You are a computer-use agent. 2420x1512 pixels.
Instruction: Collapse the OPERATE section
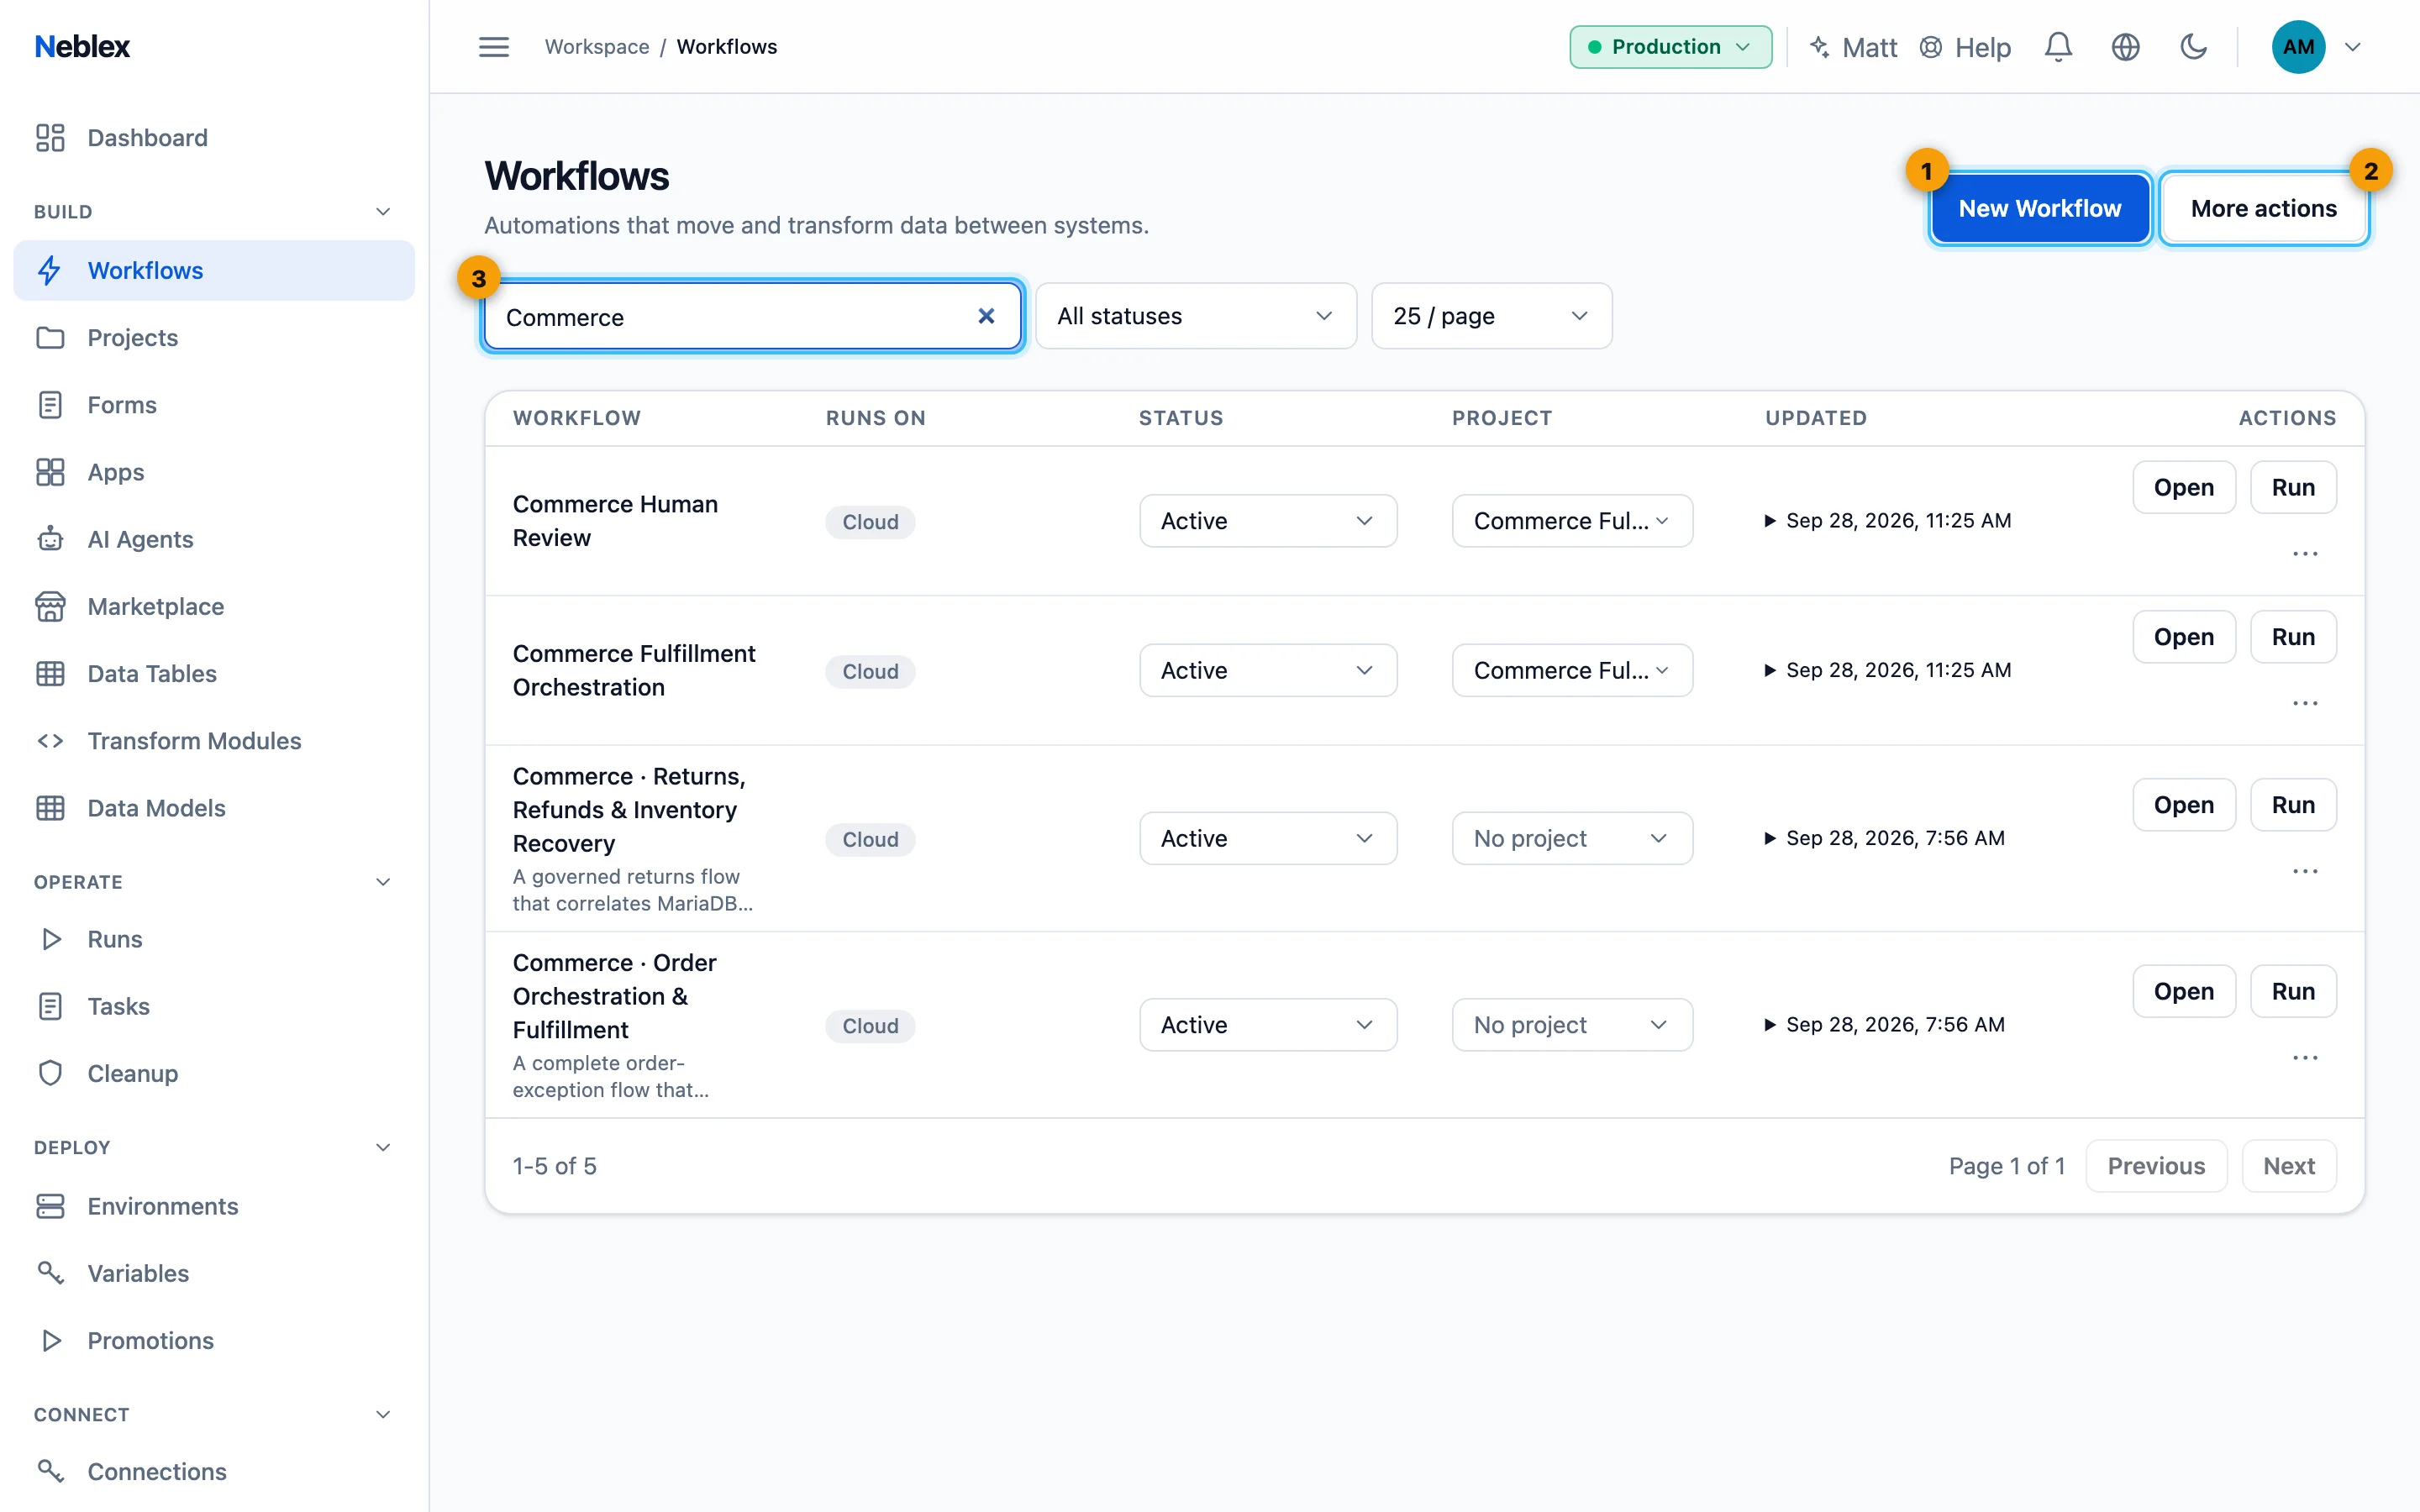[382, 881]
